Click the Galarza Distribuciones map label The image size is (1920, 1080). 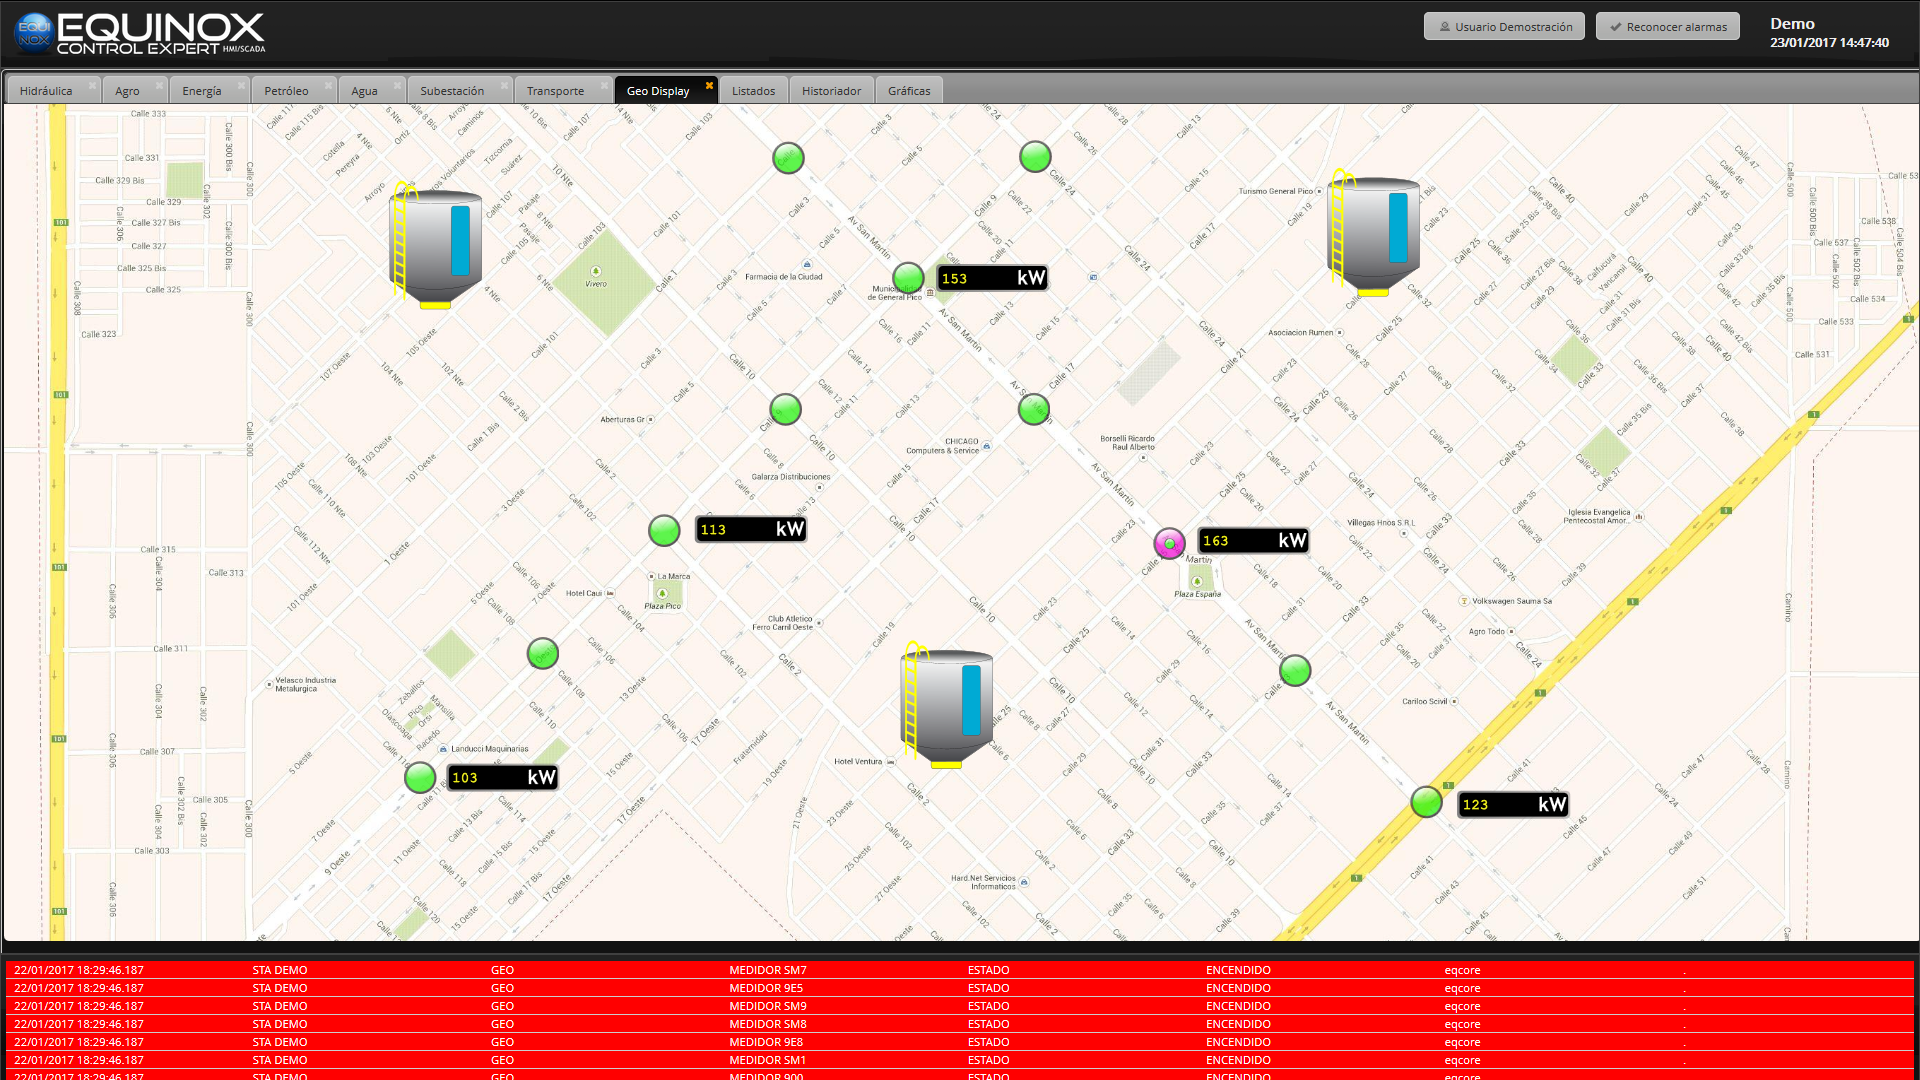[790, 477]
